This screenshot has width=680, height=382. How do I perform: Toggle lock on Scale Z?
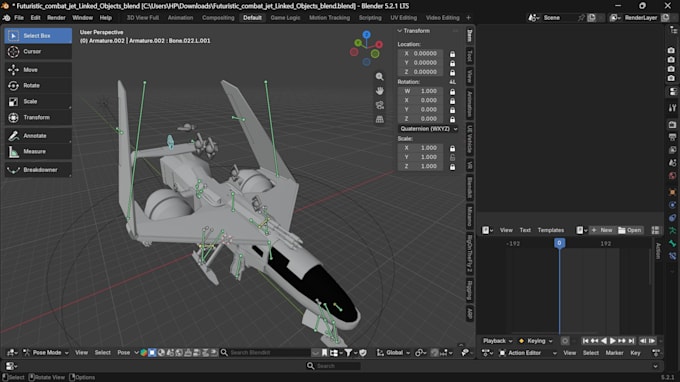tap(452, 167)
